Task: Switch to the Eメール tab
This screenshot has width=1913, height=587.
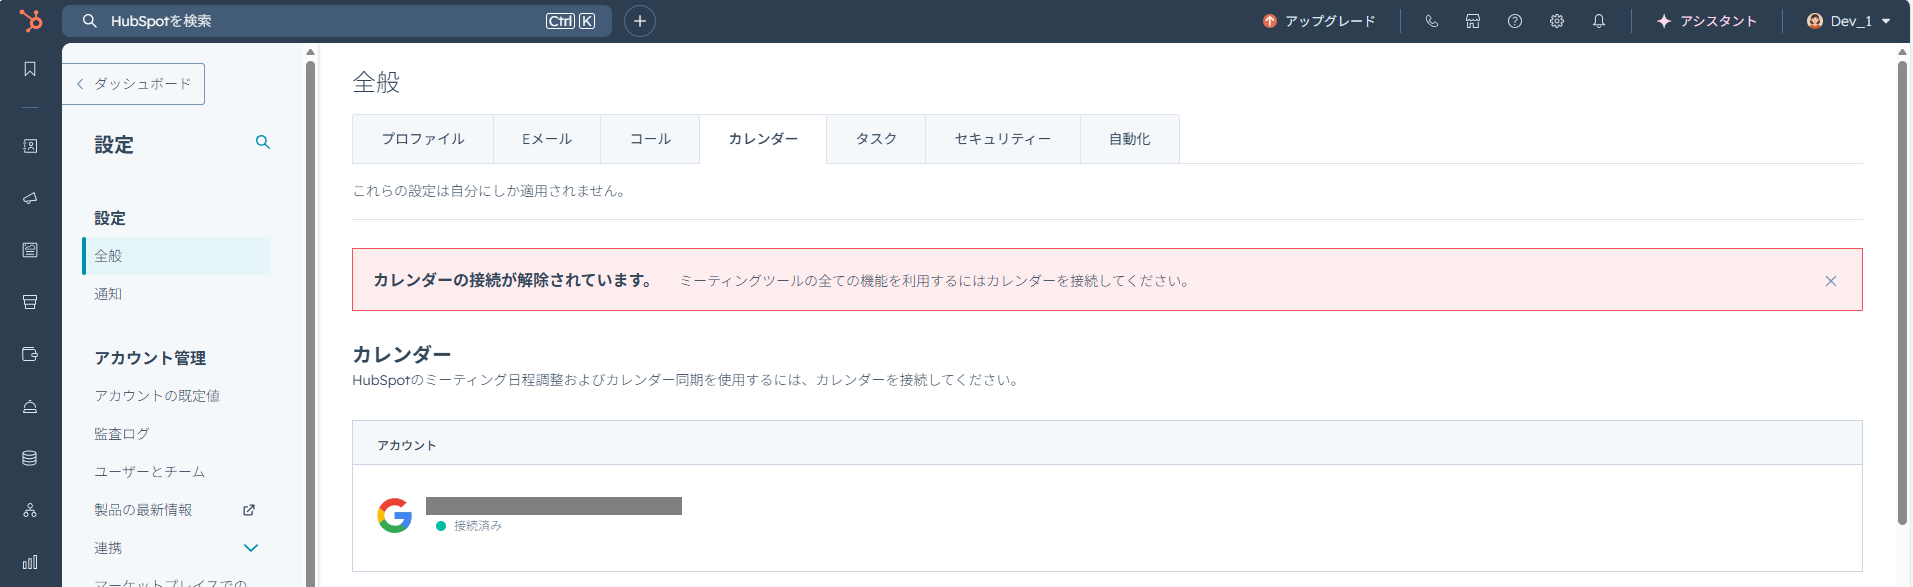Action: coord(547,139)
